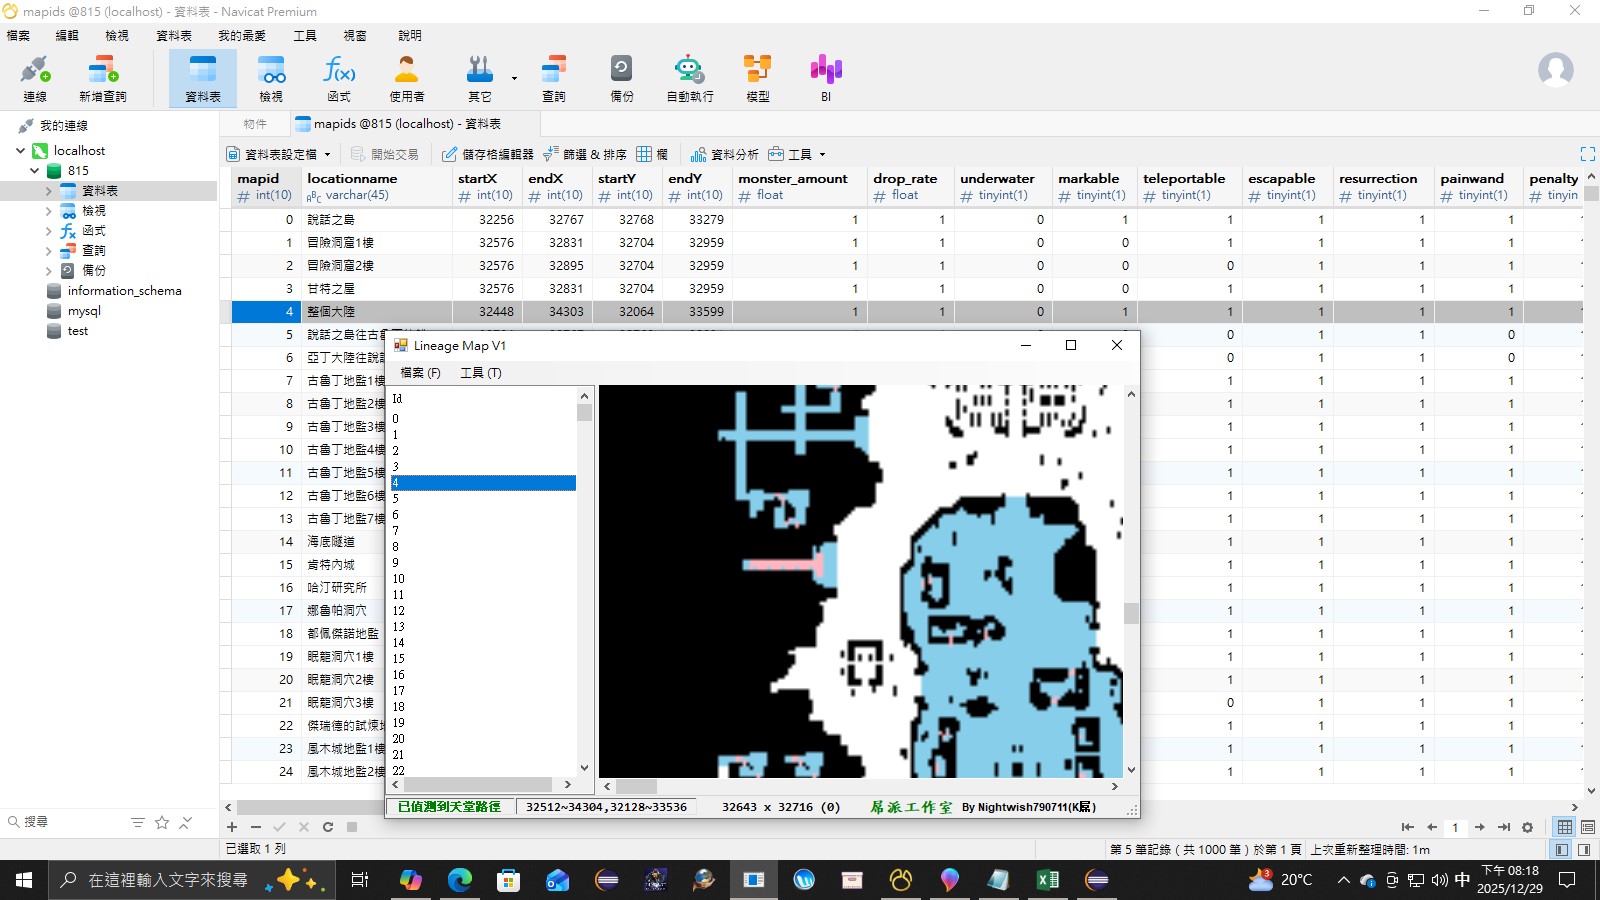The width and height of the screenshot is (1600, 900).
Task: Sort by the mapid column header
Action: 265,187
